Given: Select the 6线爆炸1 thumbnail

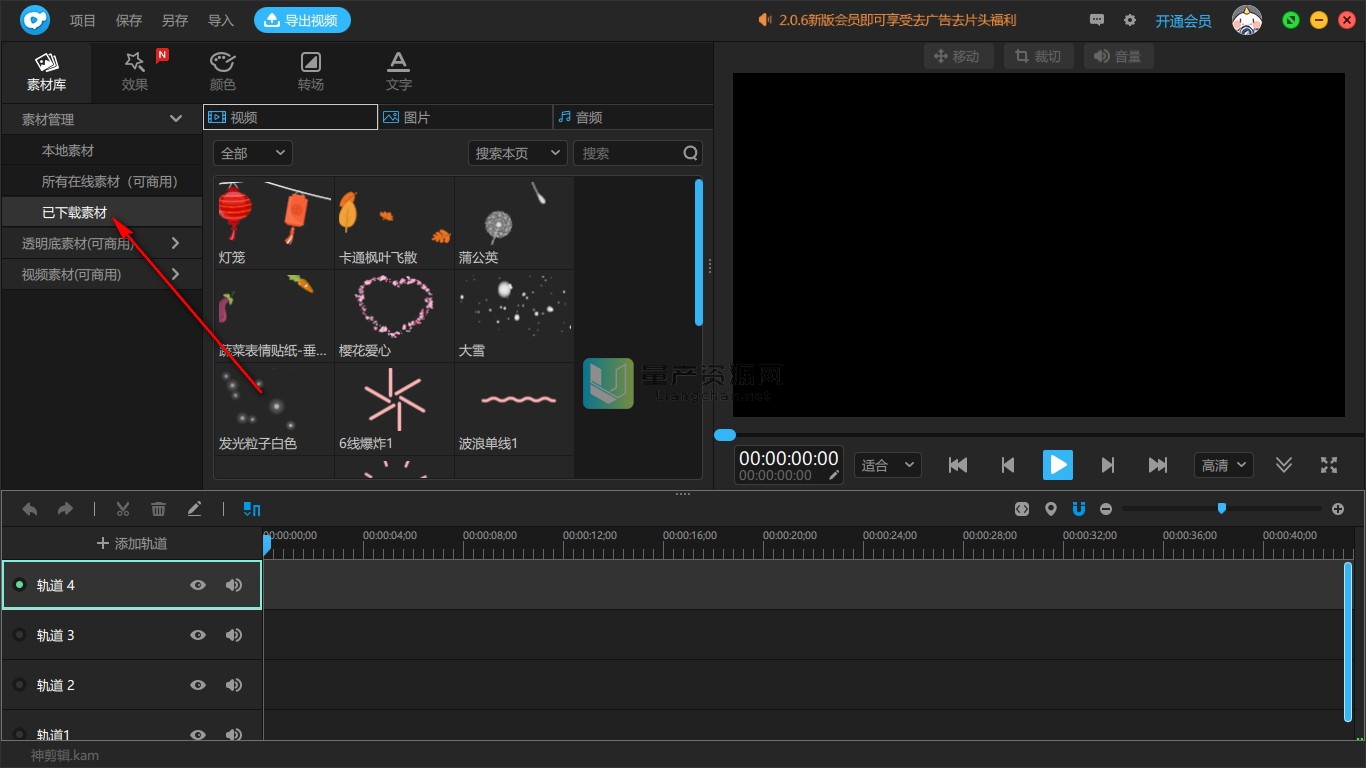Looking at the screenshot, I should click(x=394, y=408).
